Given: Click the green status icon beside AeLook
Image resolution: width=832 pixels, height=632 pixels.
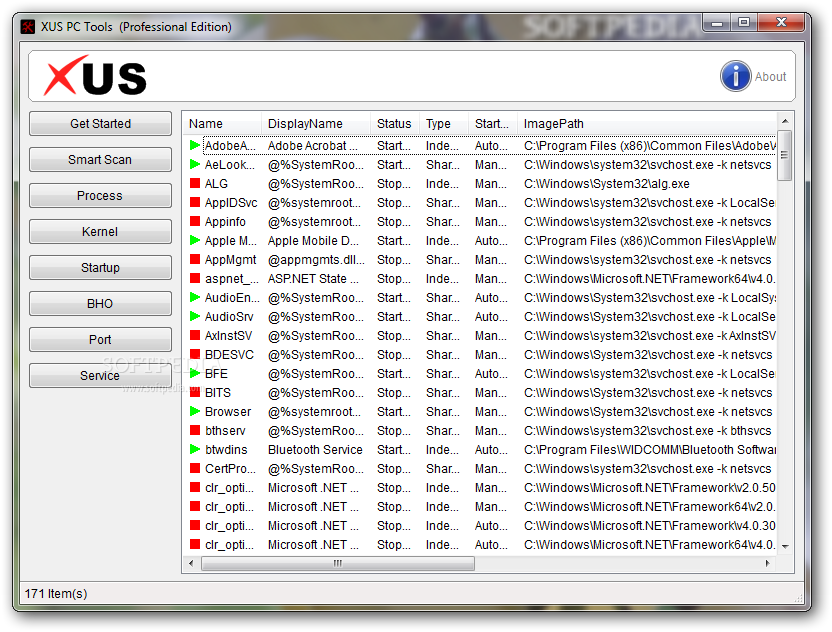Looking at the screenshot, I should click(x=195, y=165).
